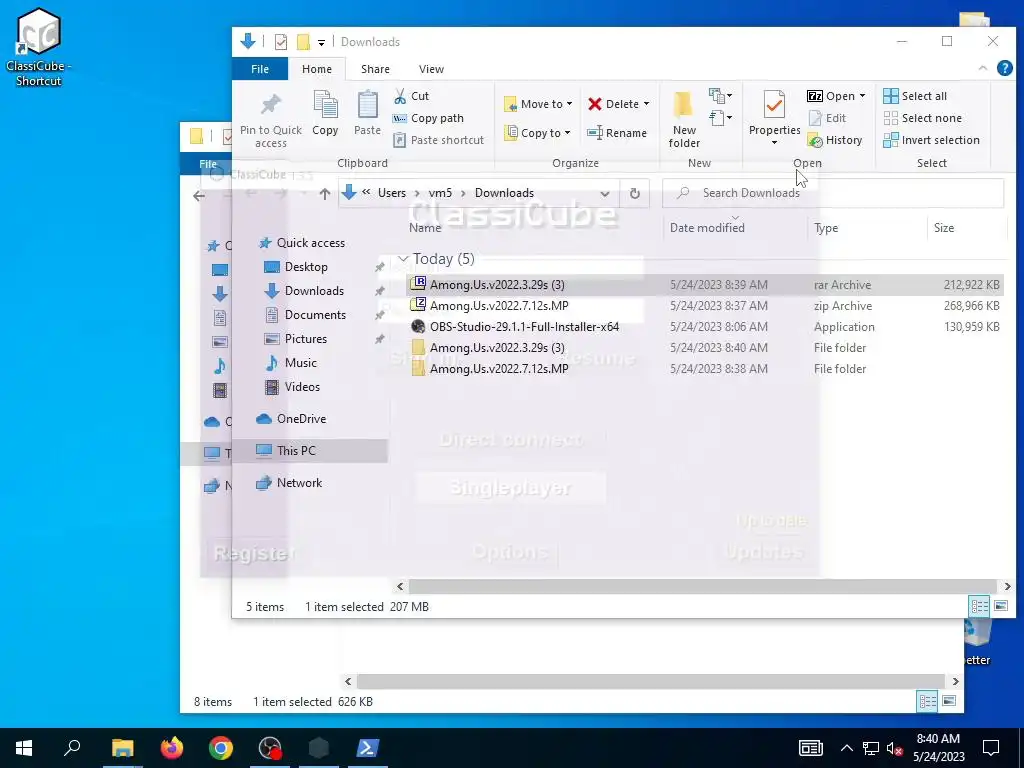Click Rename in Organize group

[x=617, y=133]
